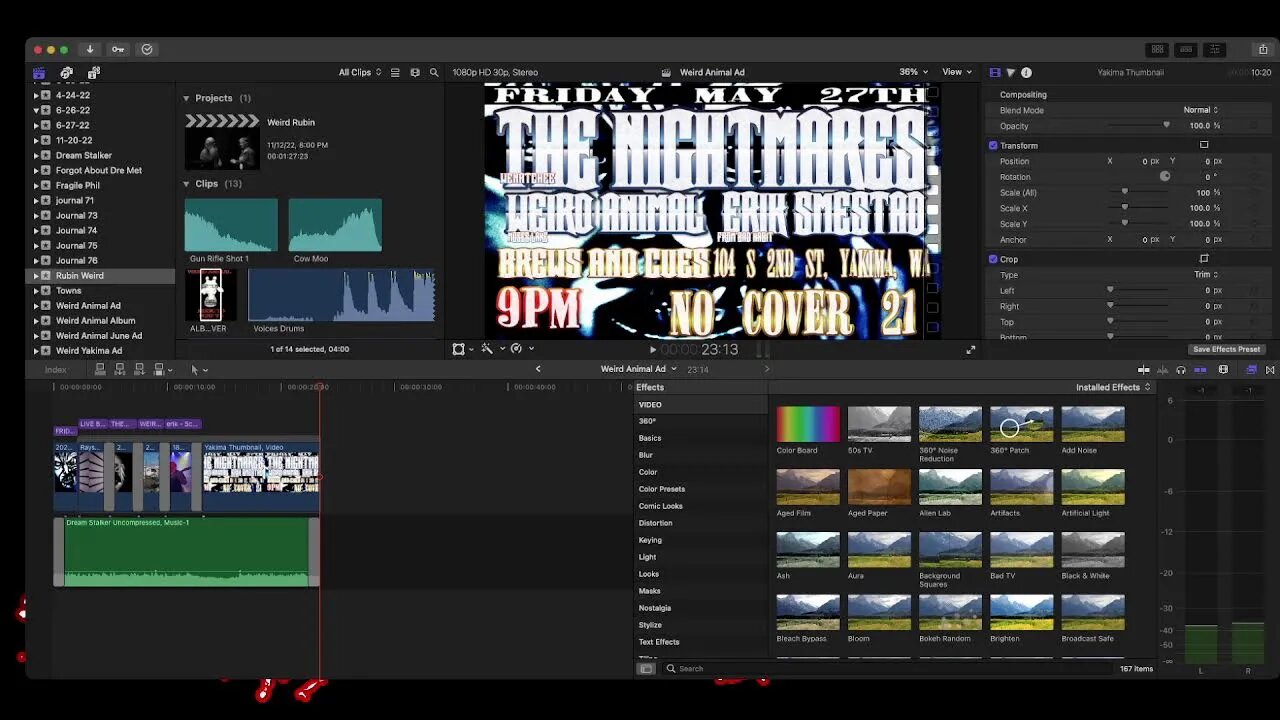Screen dimensions: 1280x720
Task: Click connect clip to storyline icon
Action: pyautogui.click(x=100, y=369)
